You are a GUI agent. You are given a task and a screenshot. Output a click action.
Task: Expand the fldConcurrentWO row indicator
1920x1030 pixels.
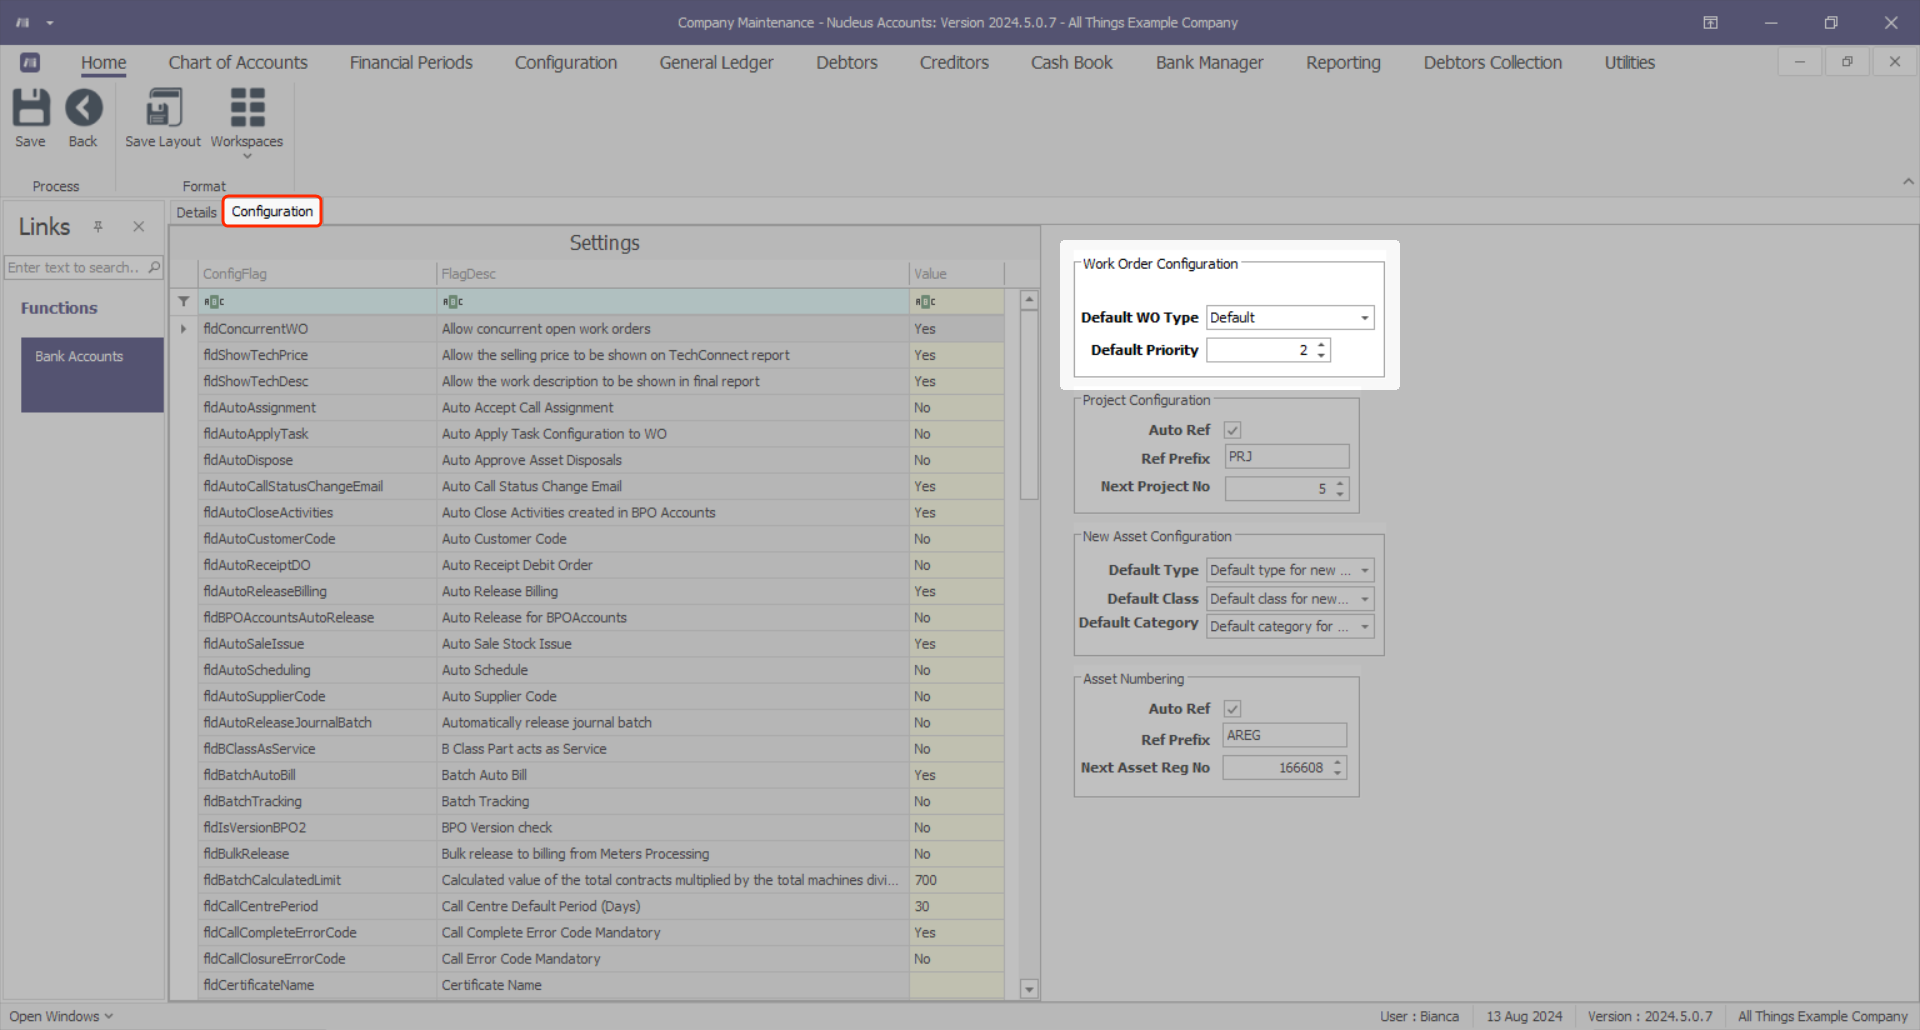[183, 328]
